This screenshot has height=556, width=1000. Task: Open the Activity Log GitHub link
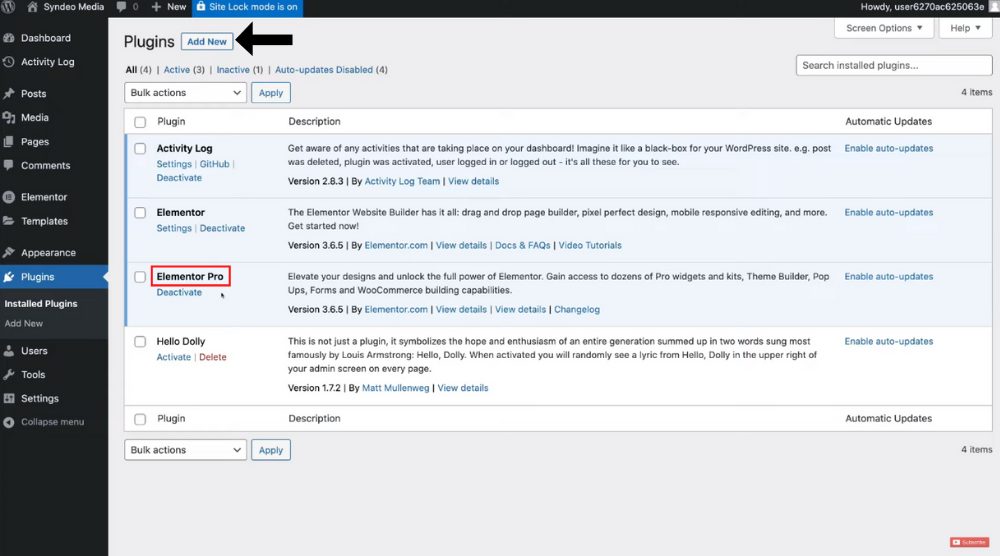(214, 164)
